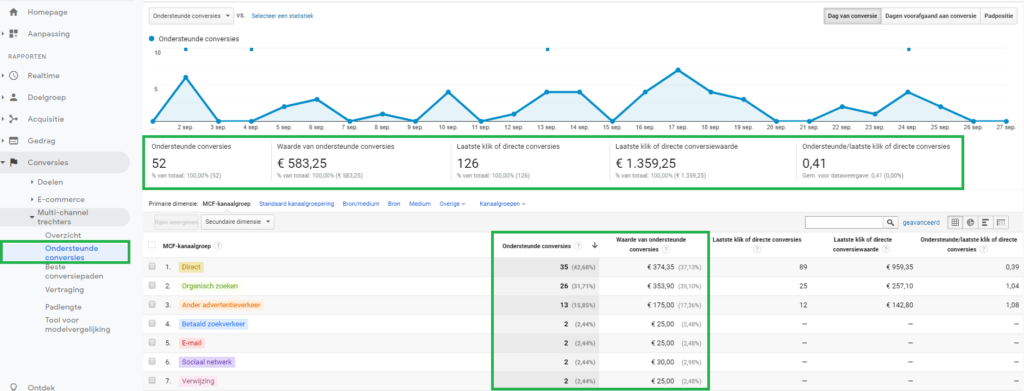1024x391 pixels.
Task: Click help icon beside Ondersteunde/laatste klik column header
Action: pyautogui.click(x=983, y=249)
